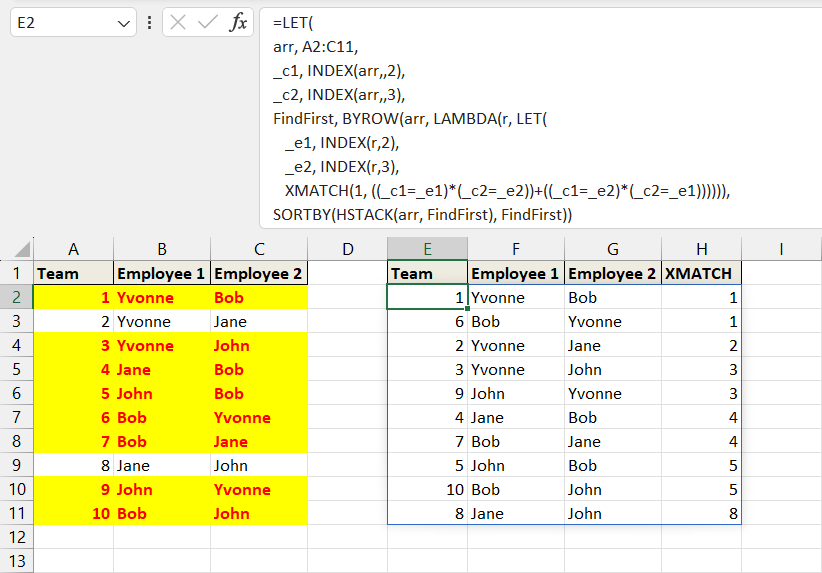The height and width of the screenshot is (573, 822).
Task: Select column G header
Action: 613,249
